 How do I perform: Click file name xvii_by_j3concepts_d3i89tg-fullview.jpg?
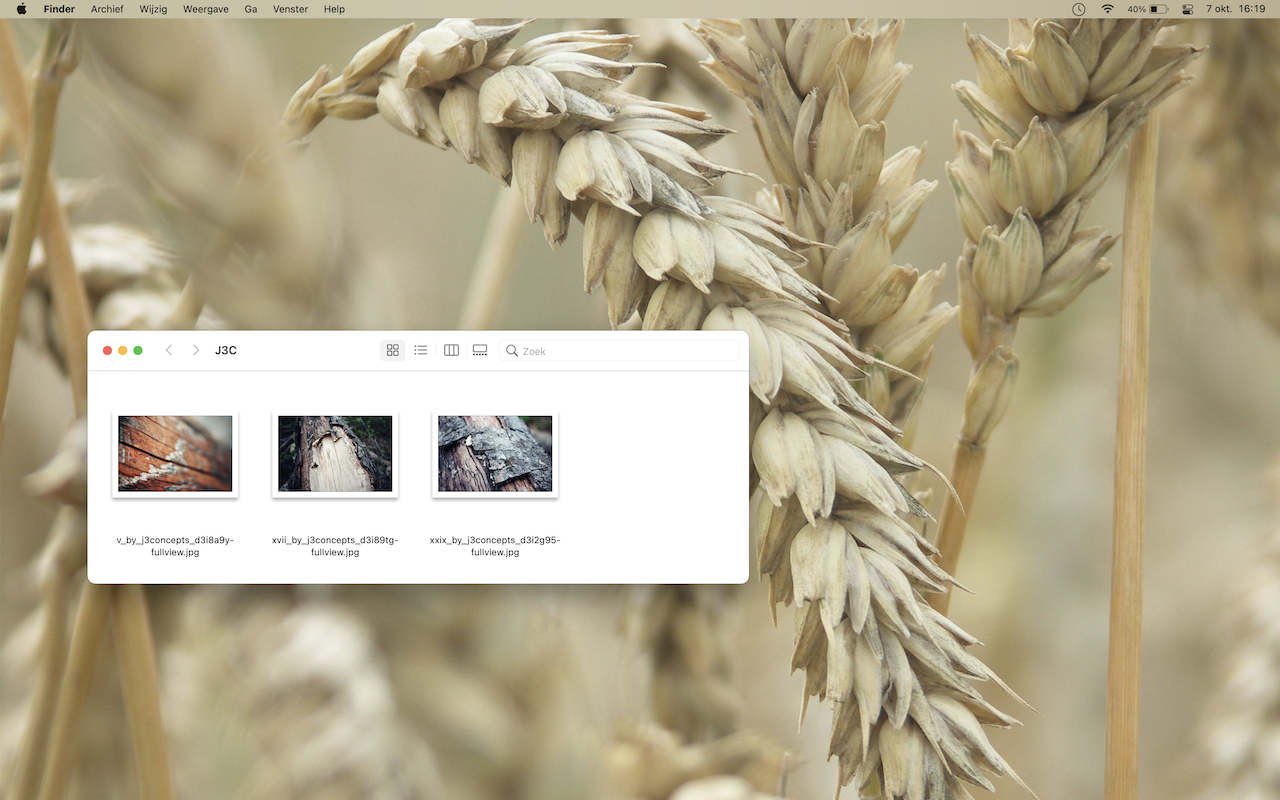pos(335,546)
